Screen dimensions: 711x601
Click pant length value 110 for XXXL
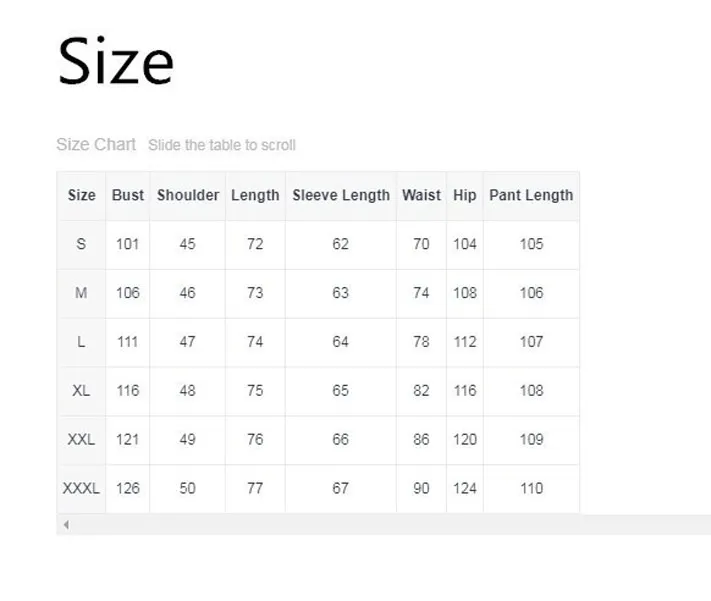[531, 489]
